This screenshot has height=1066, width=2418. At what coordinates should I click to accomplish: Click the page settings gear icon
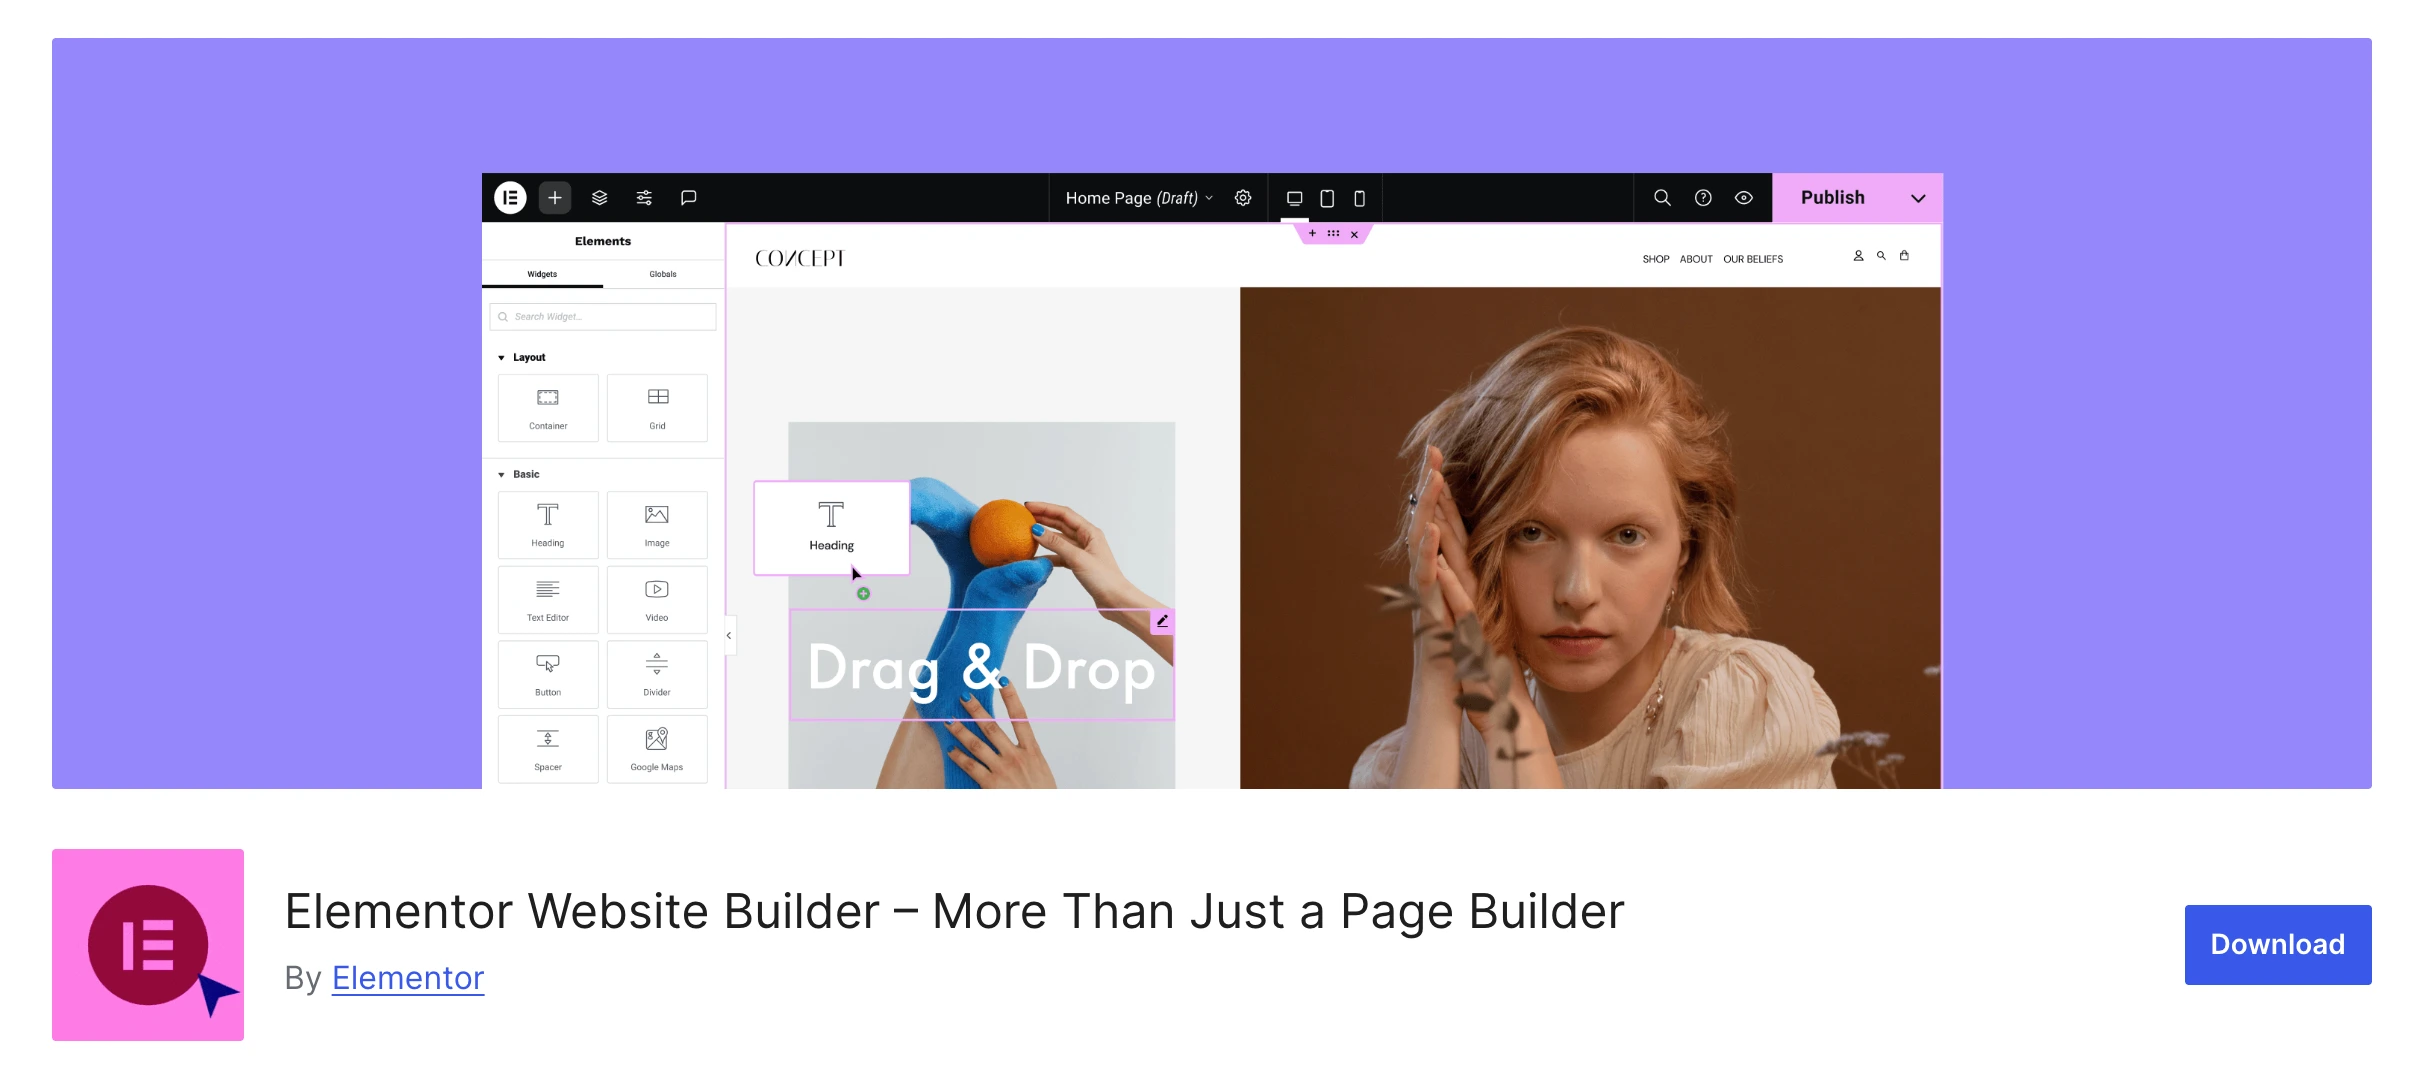click(x=1243, y=198)
